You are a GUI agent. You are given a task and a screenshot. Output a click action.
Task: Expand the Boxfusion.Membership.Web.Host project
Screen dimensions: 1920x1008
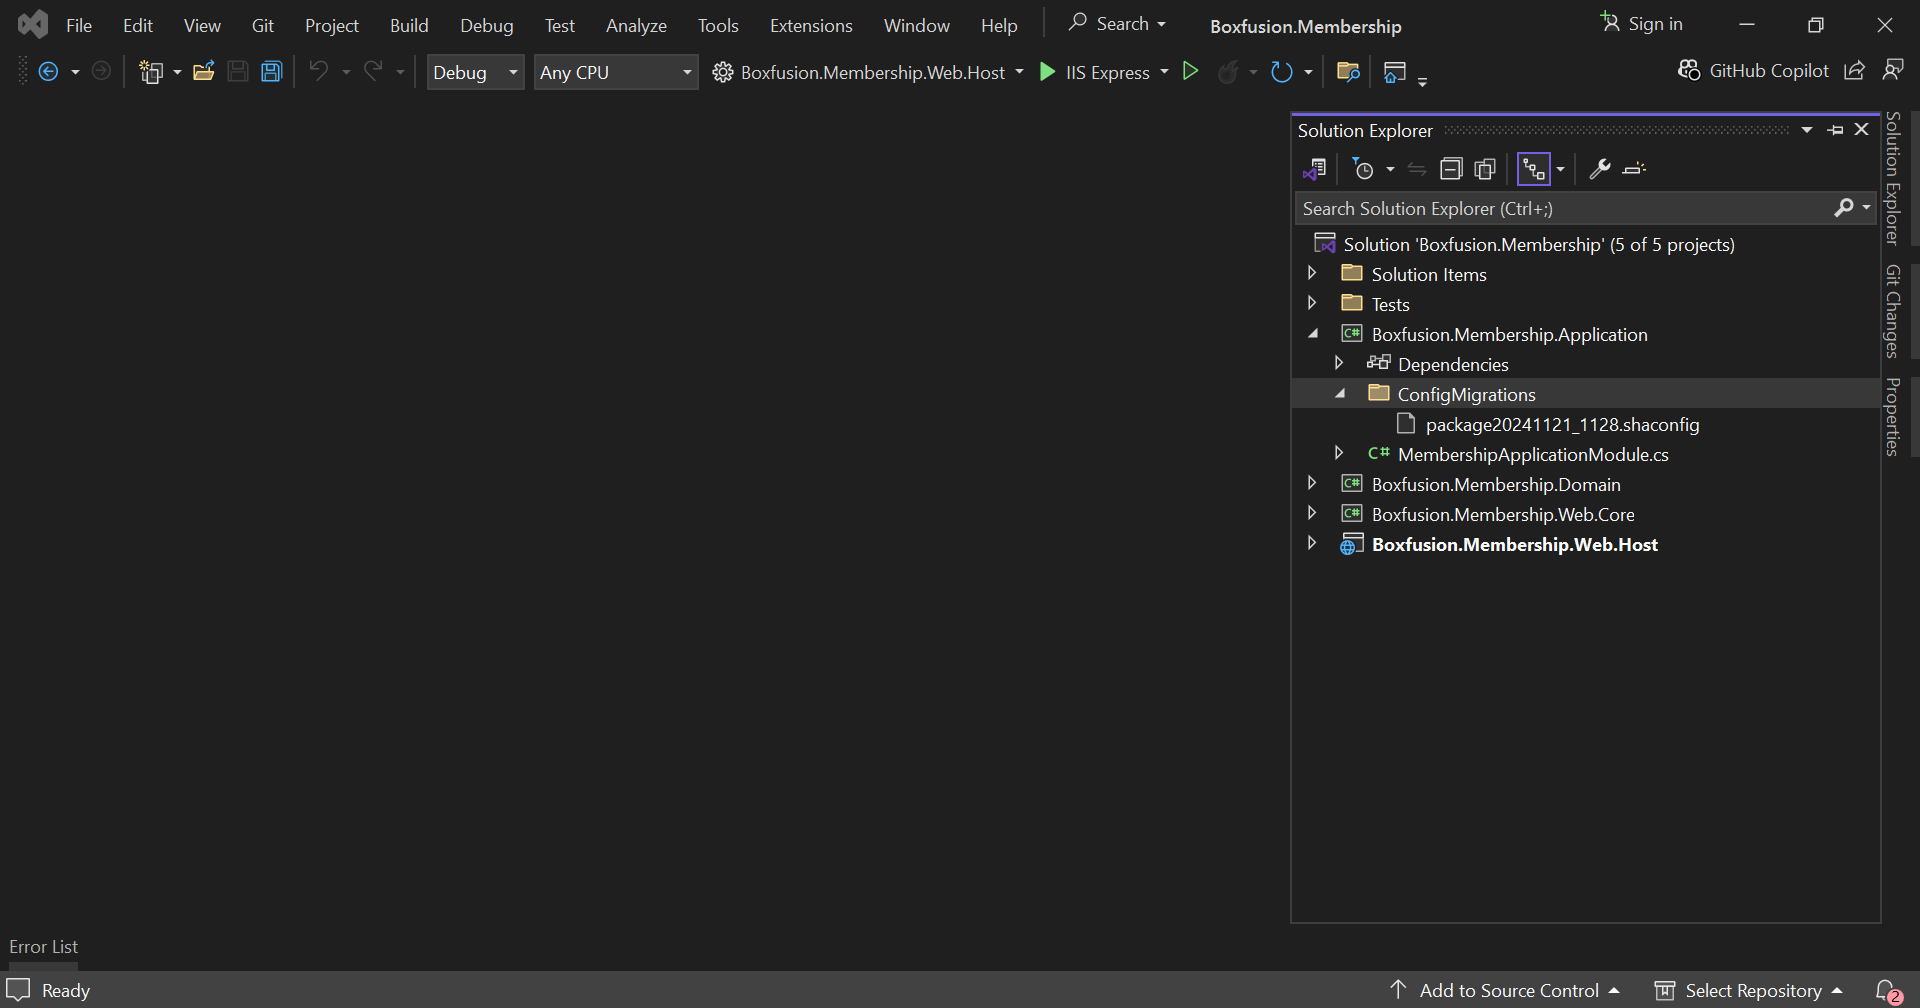1312,543
